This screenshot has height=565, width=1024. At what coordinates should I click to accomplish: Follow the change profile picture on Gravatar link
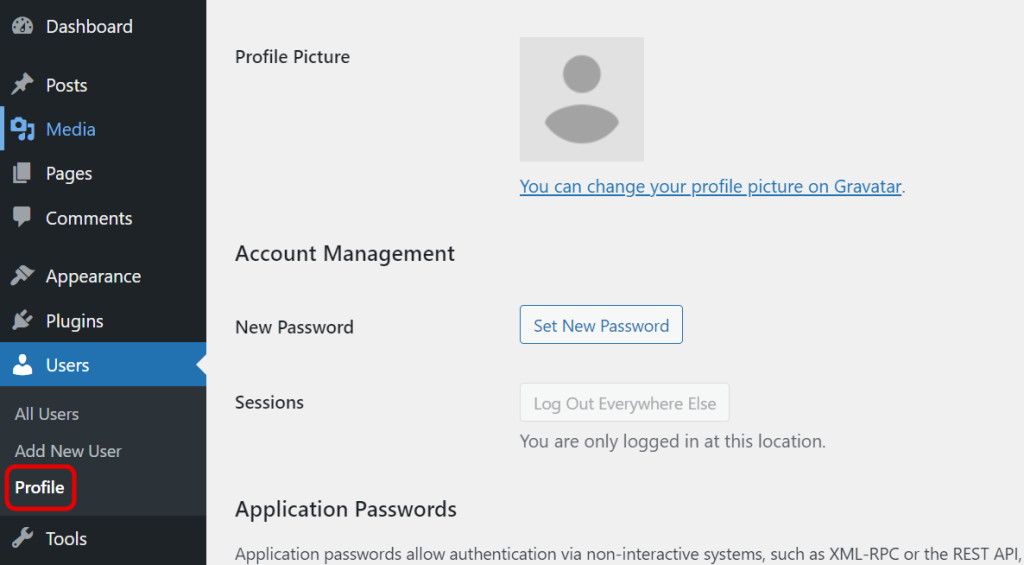(x=710, y=186)
